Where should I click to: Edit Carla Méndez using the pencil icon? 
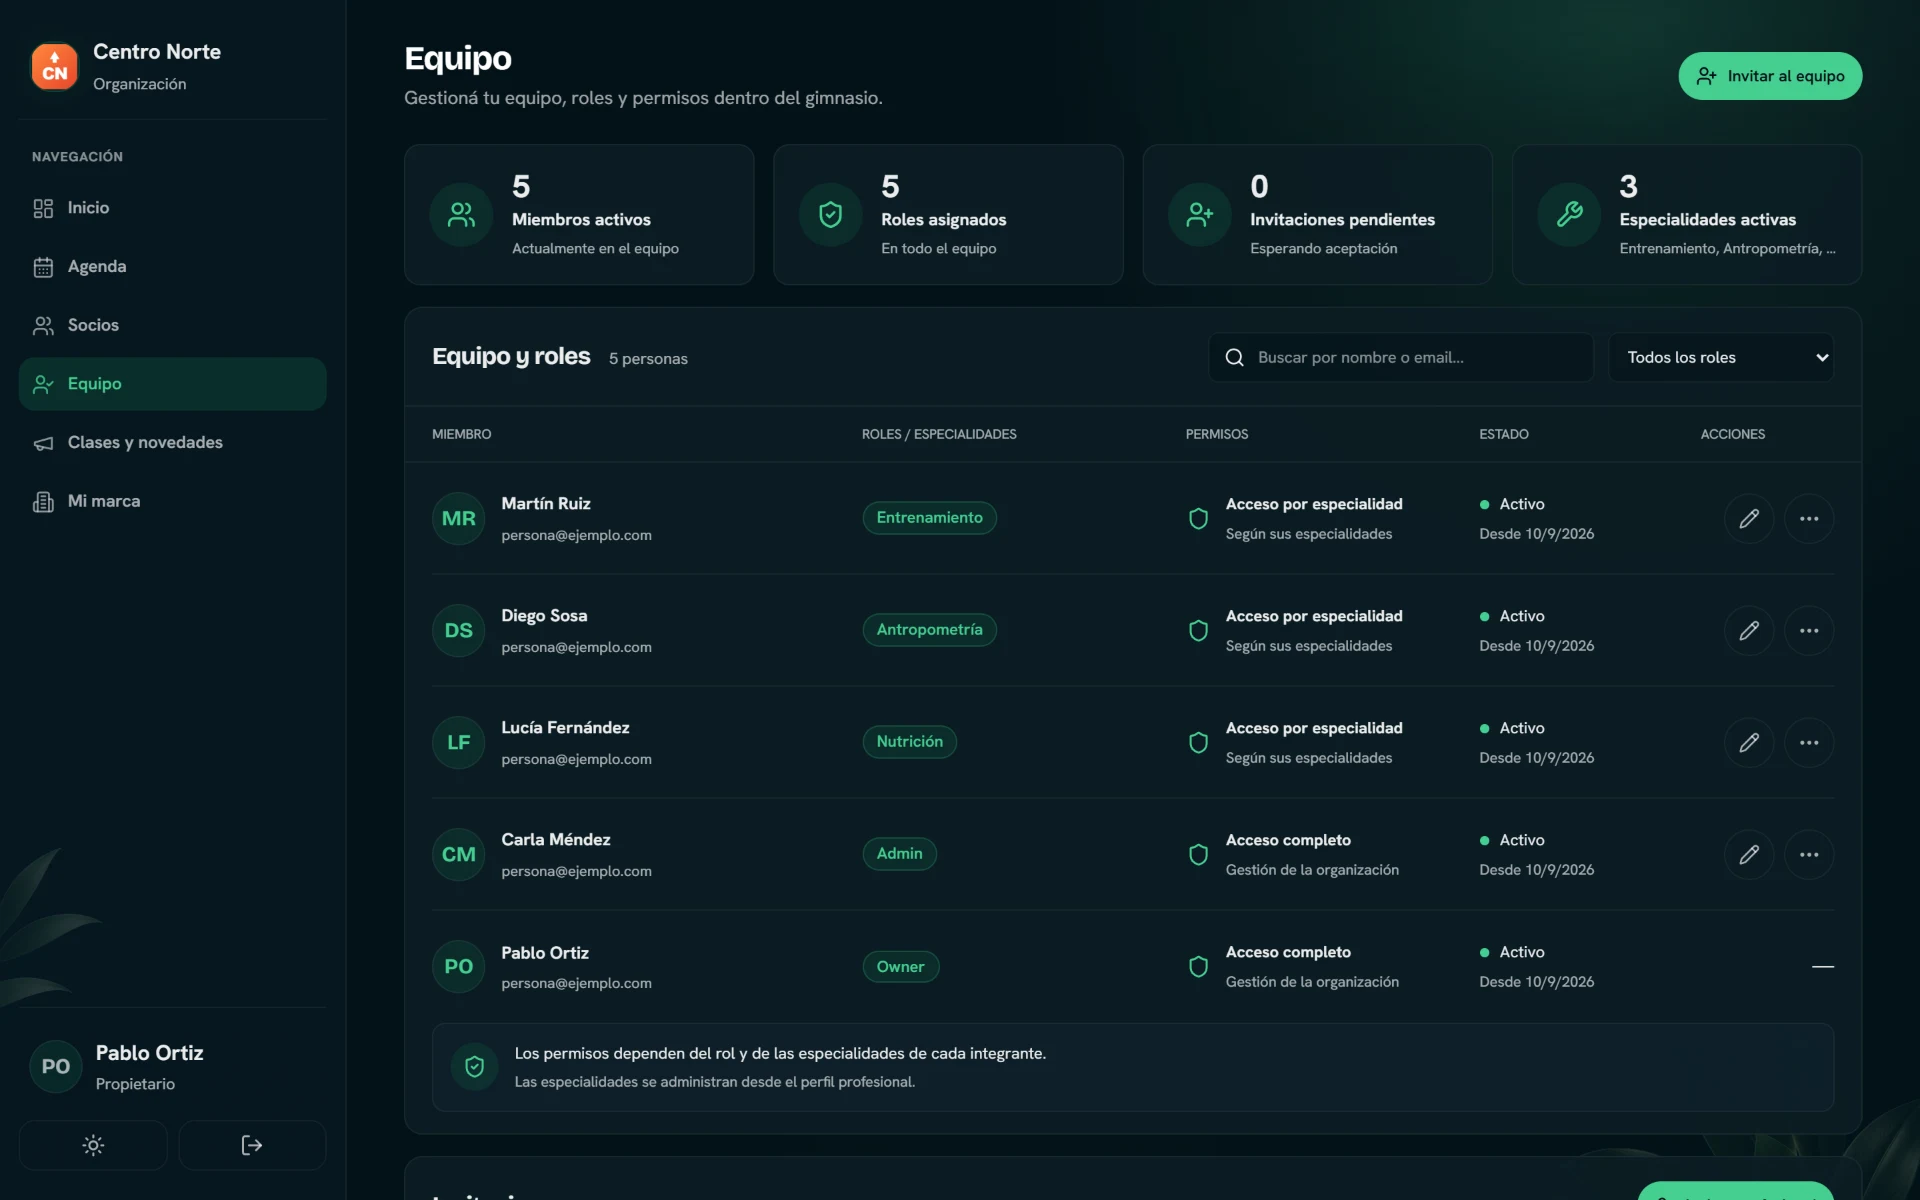pos(1748,854)
